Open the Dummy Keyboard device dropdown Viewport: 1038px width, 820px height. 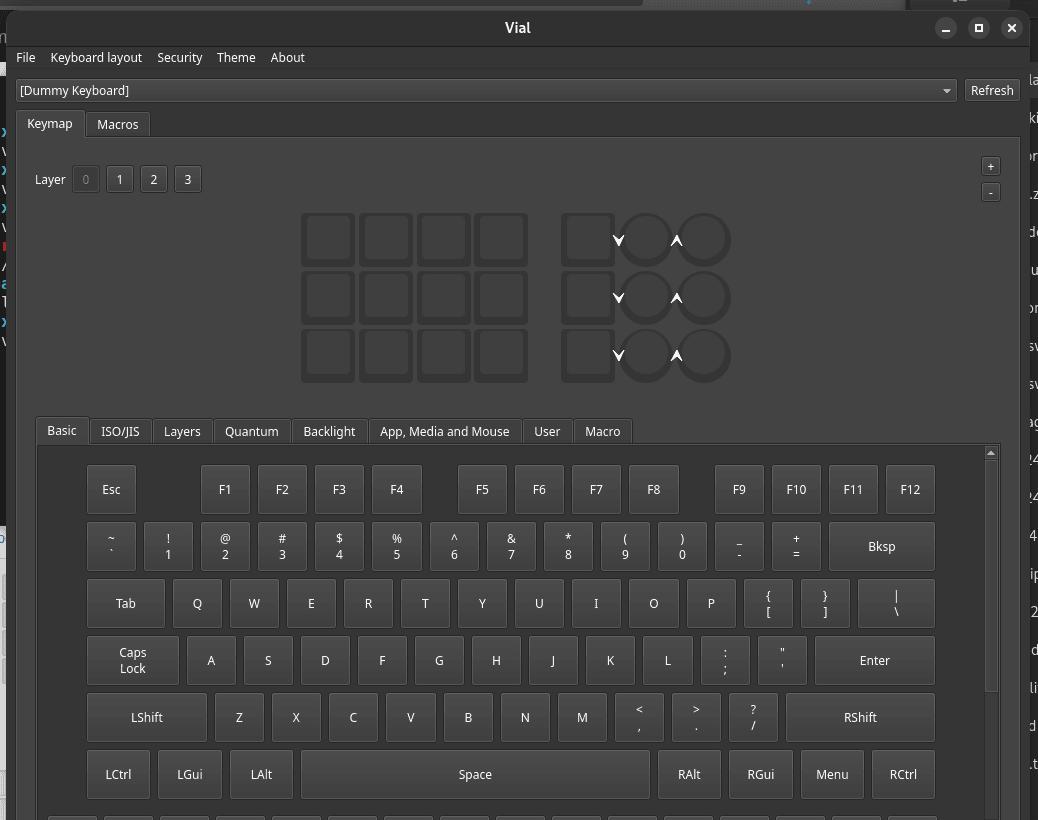point(486,91)
